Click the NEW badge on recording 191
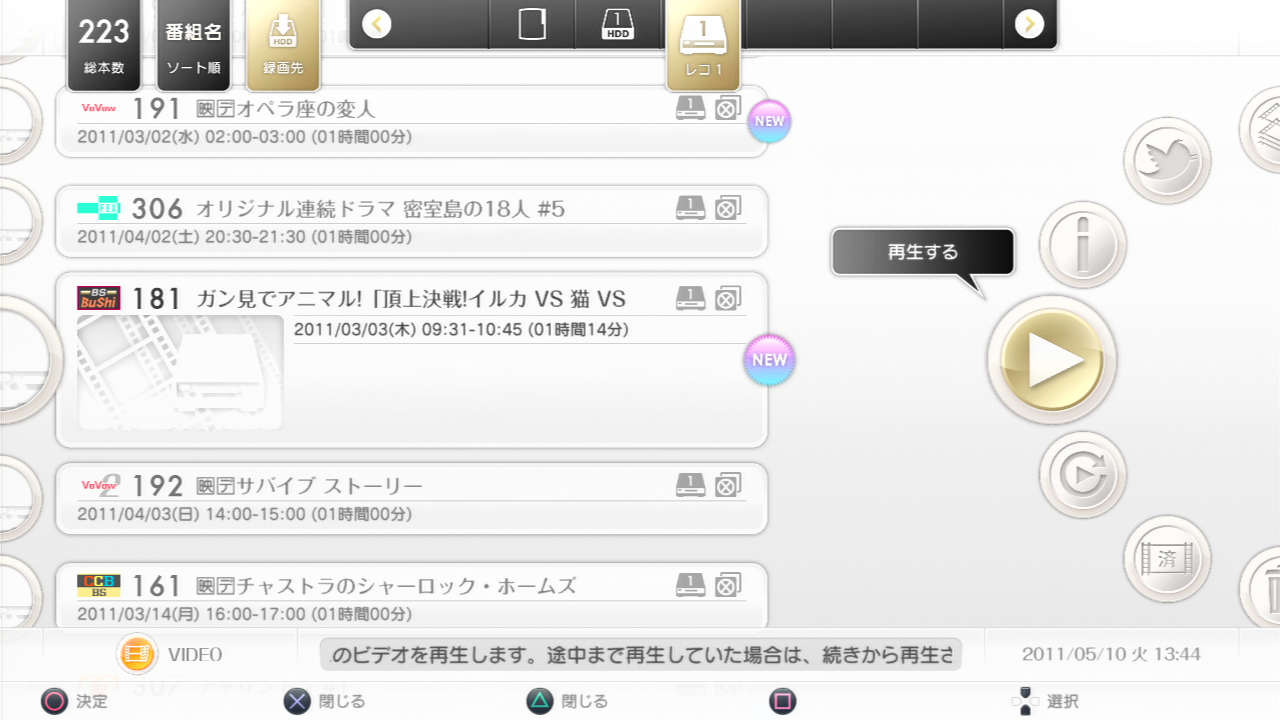The width and height of the screenshot is (1280, 720). 769,121
